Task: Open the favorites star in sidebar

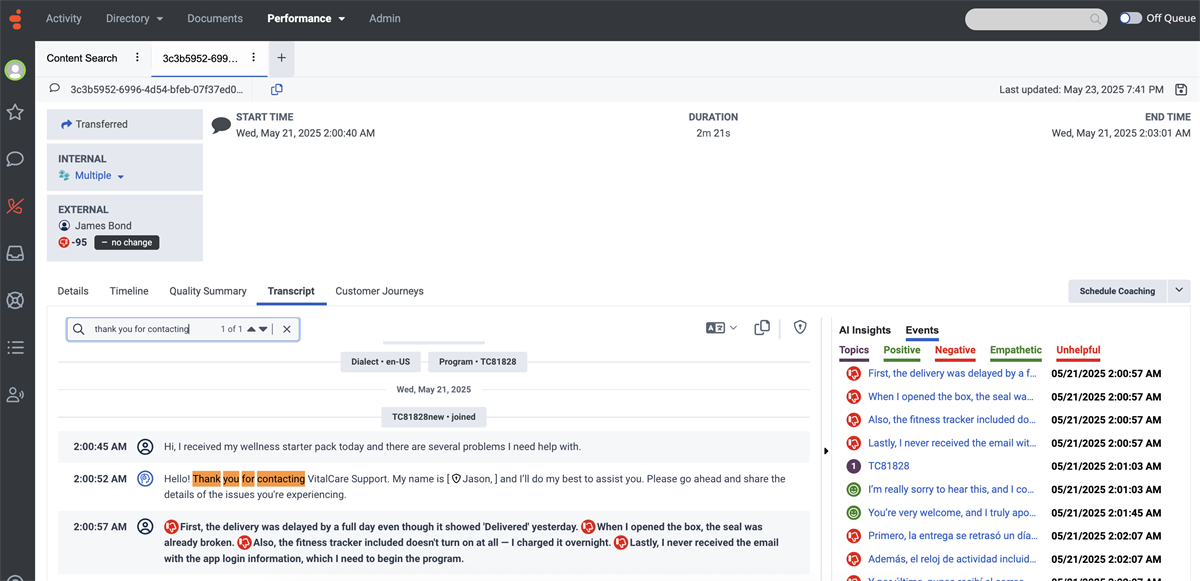Action: pyautogui.click(x=15, y=112)
